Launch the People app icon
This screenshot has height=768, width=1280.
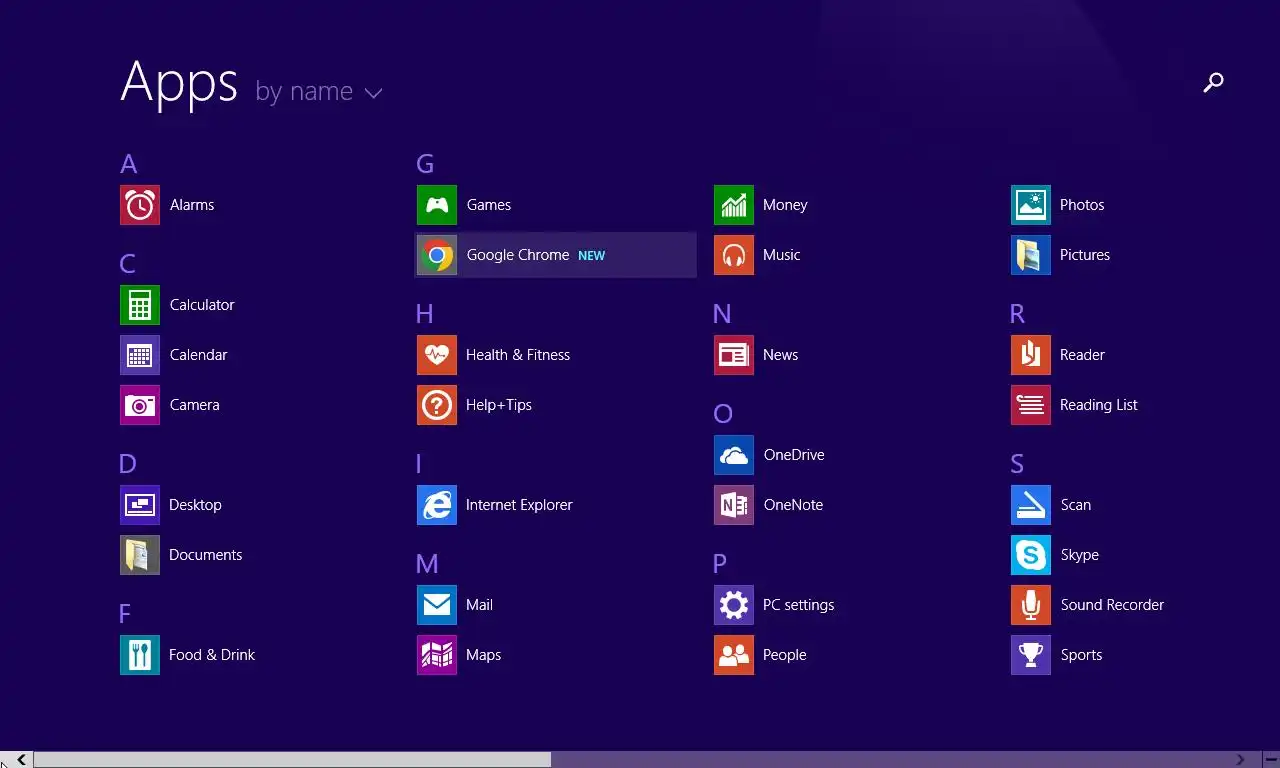(x=734, y=655)
